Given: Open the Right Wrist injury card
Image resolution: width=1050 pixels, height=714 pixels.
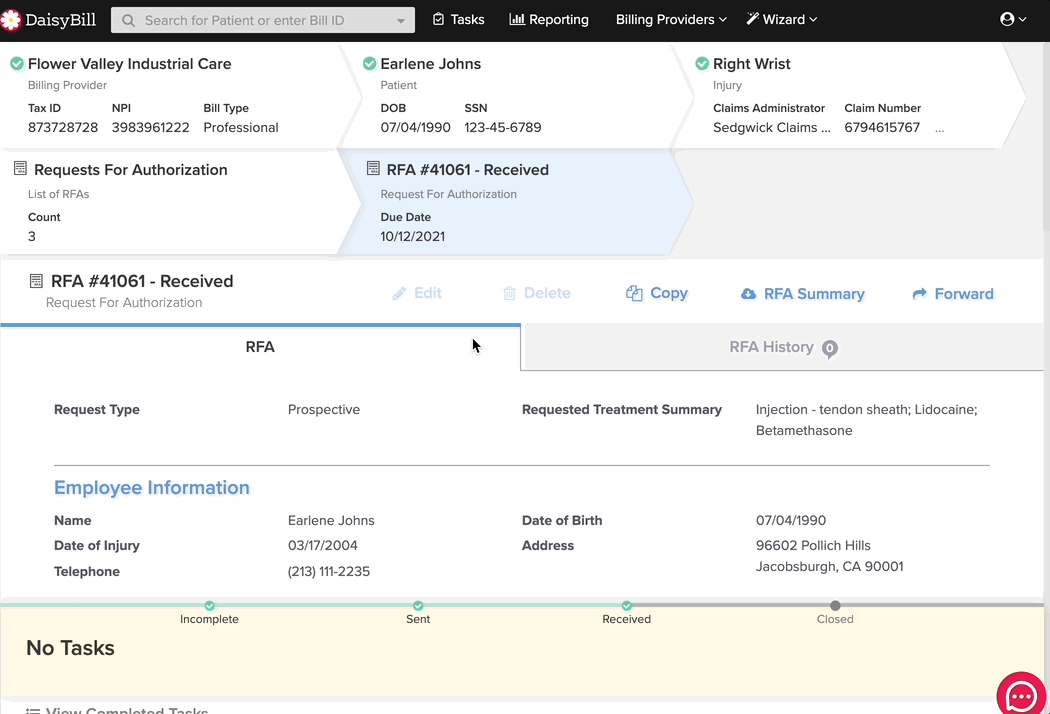Looking at the screenshot, I should click(751, 64).
